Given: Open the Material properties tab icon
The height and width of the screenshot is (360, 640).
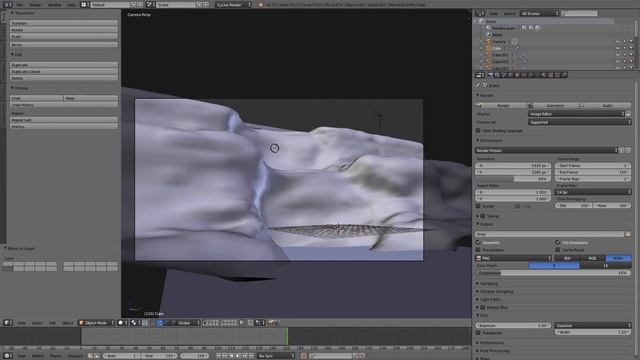Looking at the screenshot, I should (544, 75).
